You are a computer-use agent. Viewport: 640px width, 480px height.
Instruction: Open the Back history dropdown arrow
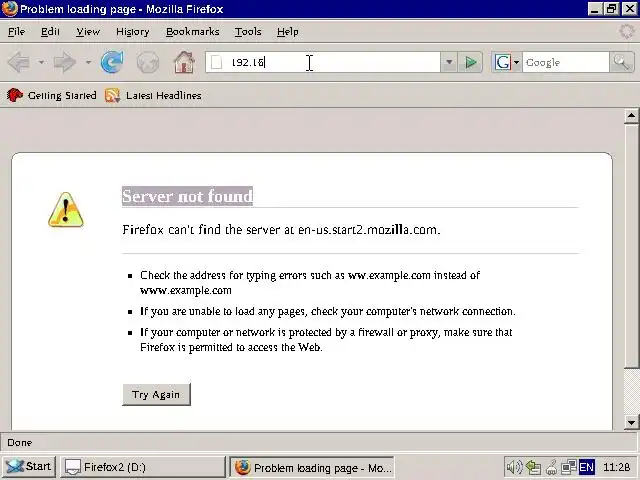coord(41,62)
